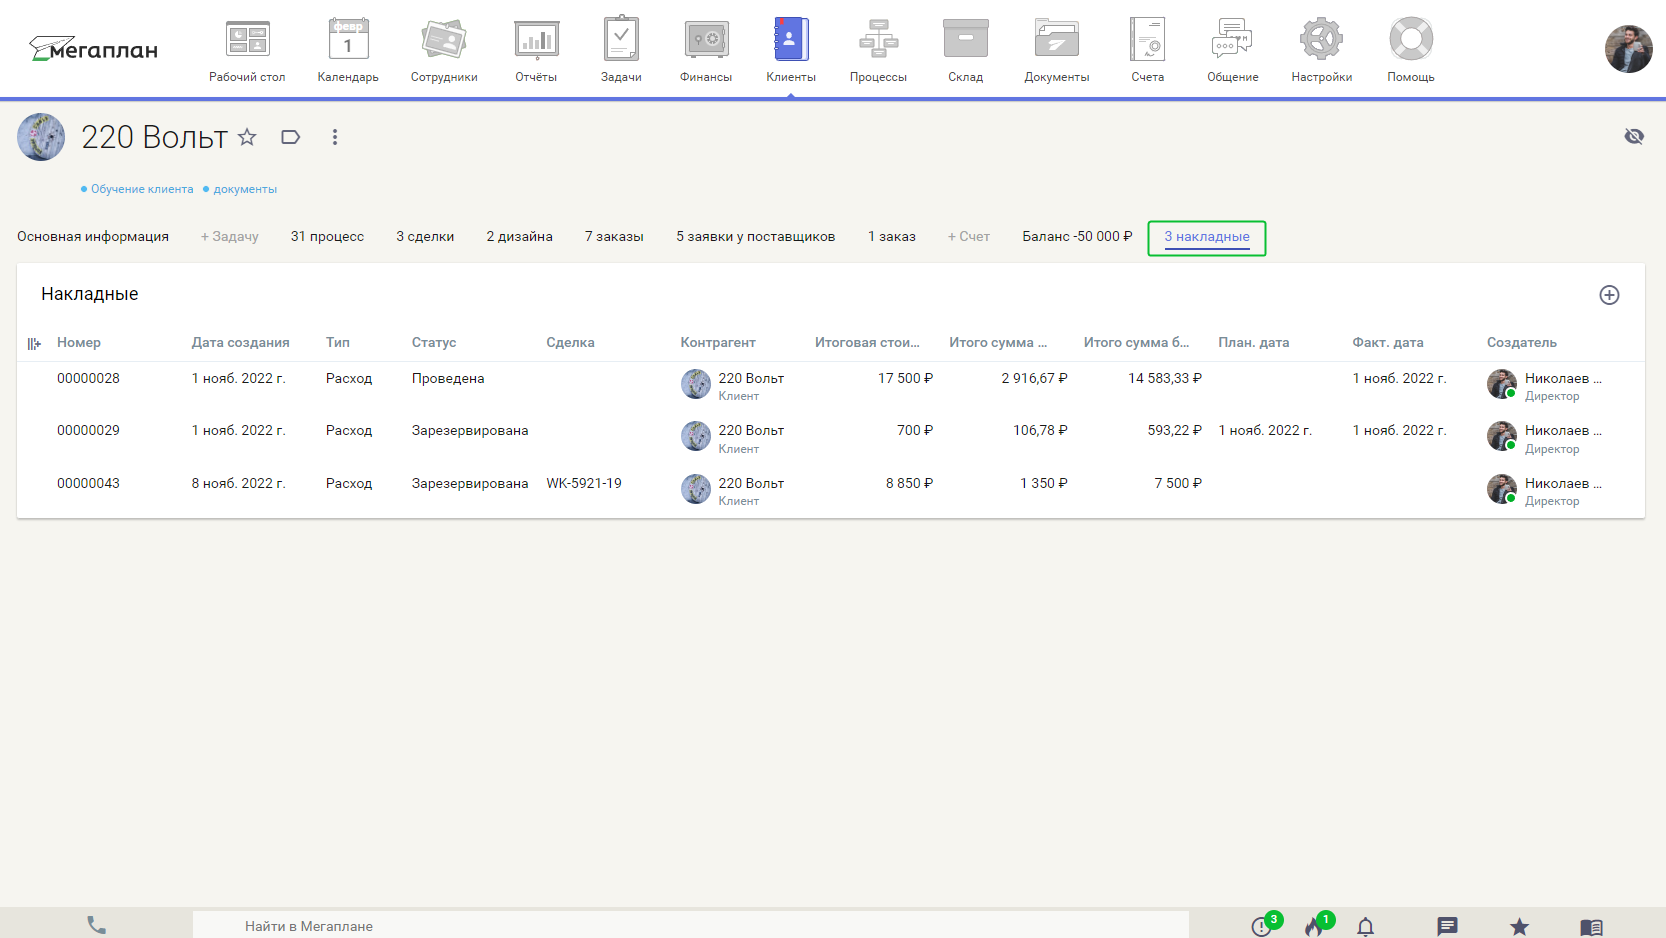Open chat messages icon in bottom bar
The image size is (1666, 938).
click(x=1447, y=927)
